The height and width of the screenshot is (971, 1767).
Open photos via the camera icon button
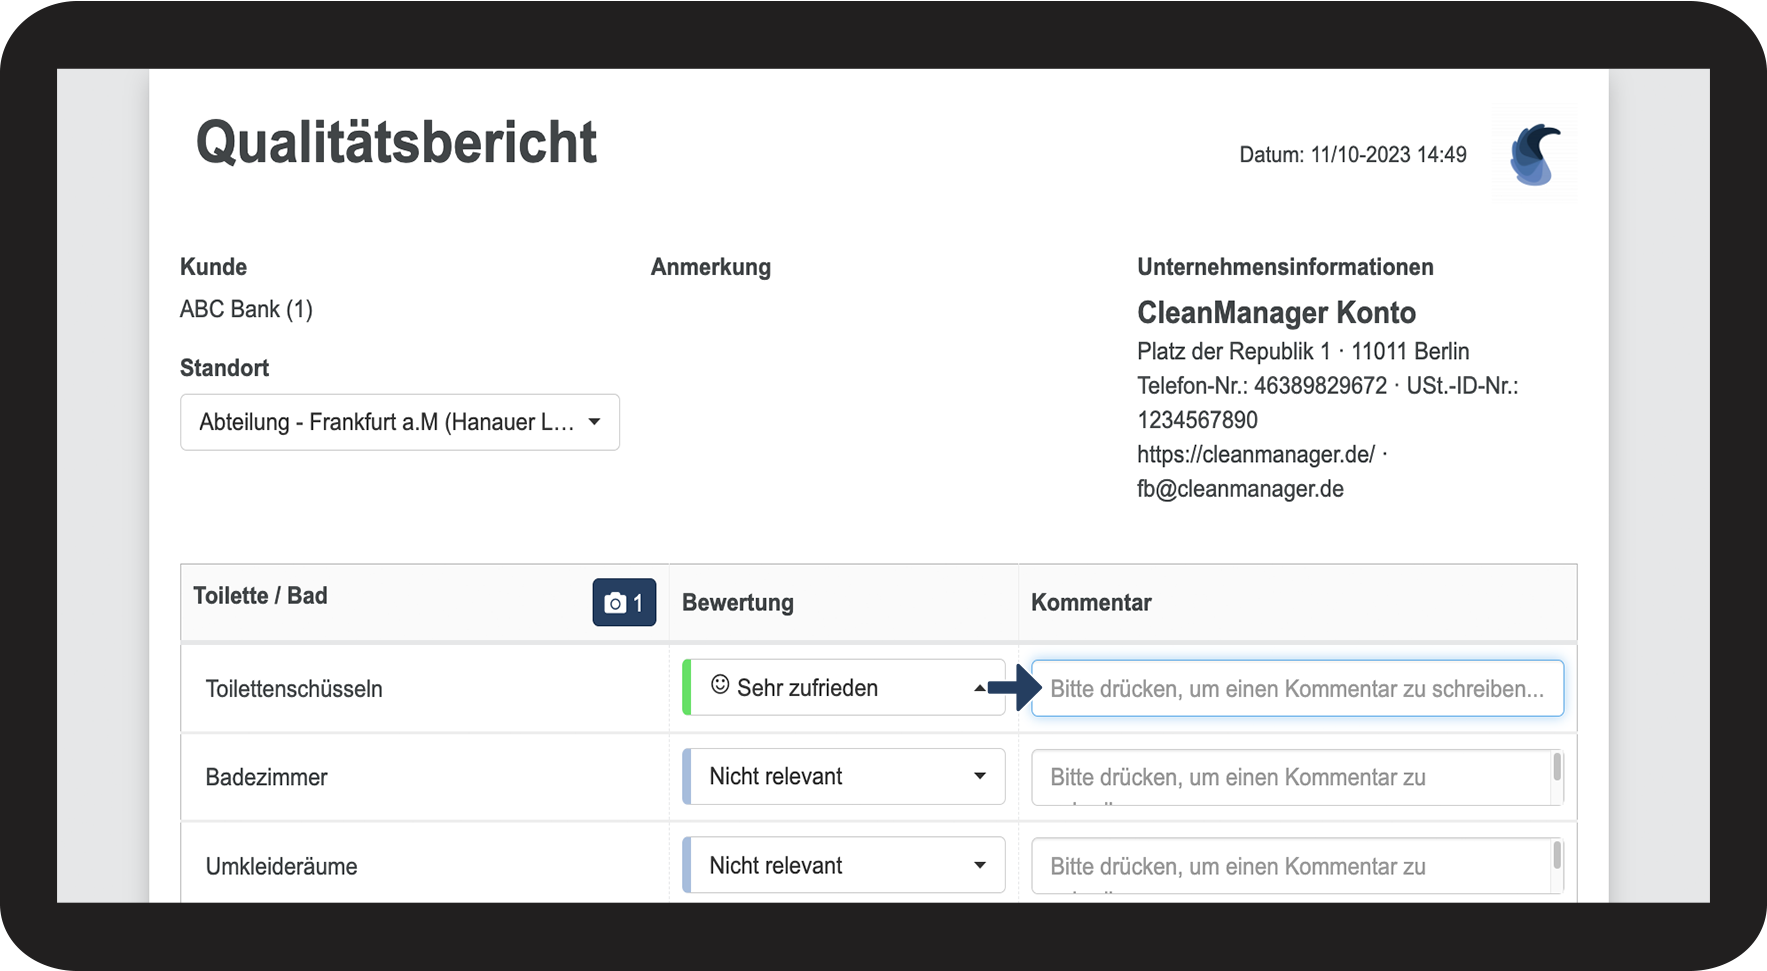[624, 603]
